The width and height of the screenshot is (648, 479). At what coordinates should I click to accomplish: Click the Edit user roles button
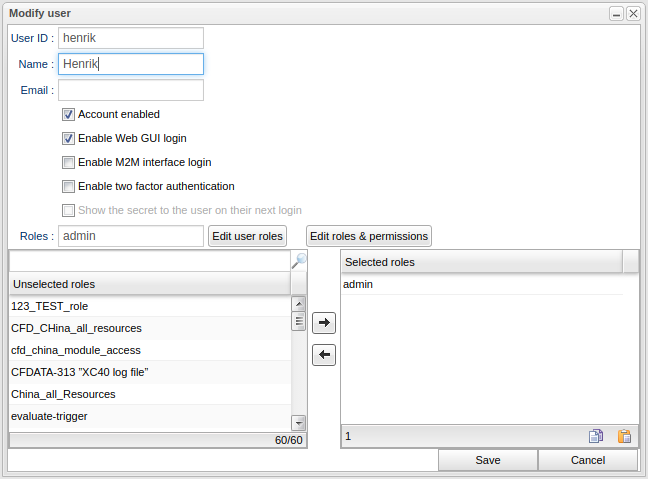[x=247, y=236]
